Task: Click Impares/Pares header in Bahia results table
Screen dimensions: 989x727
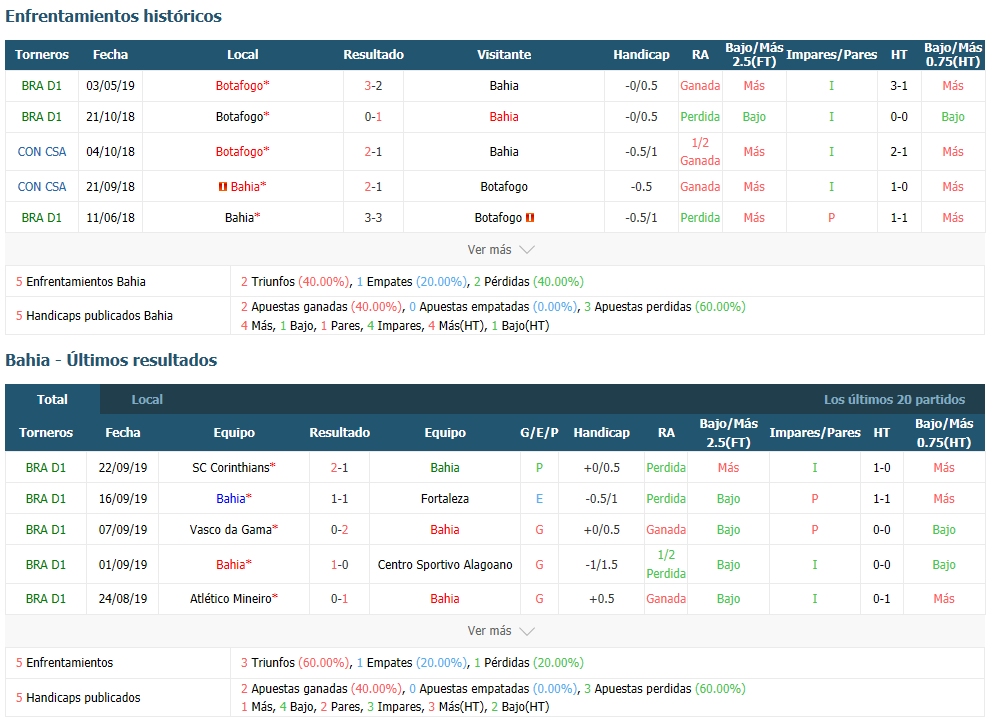Action: tap(815, 433)
